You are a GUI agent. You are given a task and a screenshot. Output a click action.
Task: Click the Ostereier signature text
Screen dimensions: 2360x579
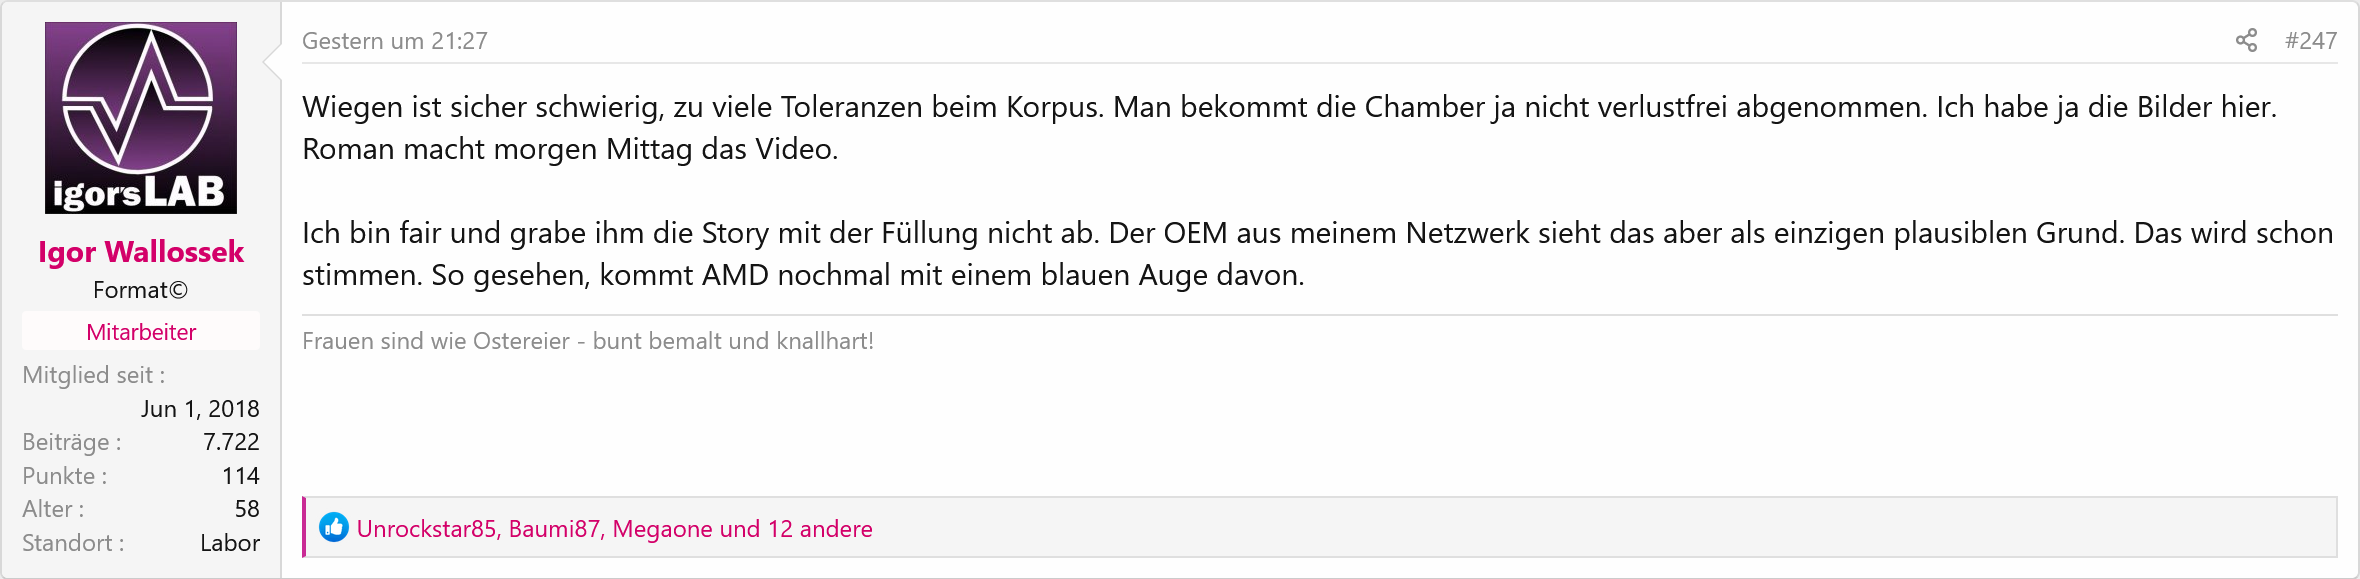[x=588, y=341]
